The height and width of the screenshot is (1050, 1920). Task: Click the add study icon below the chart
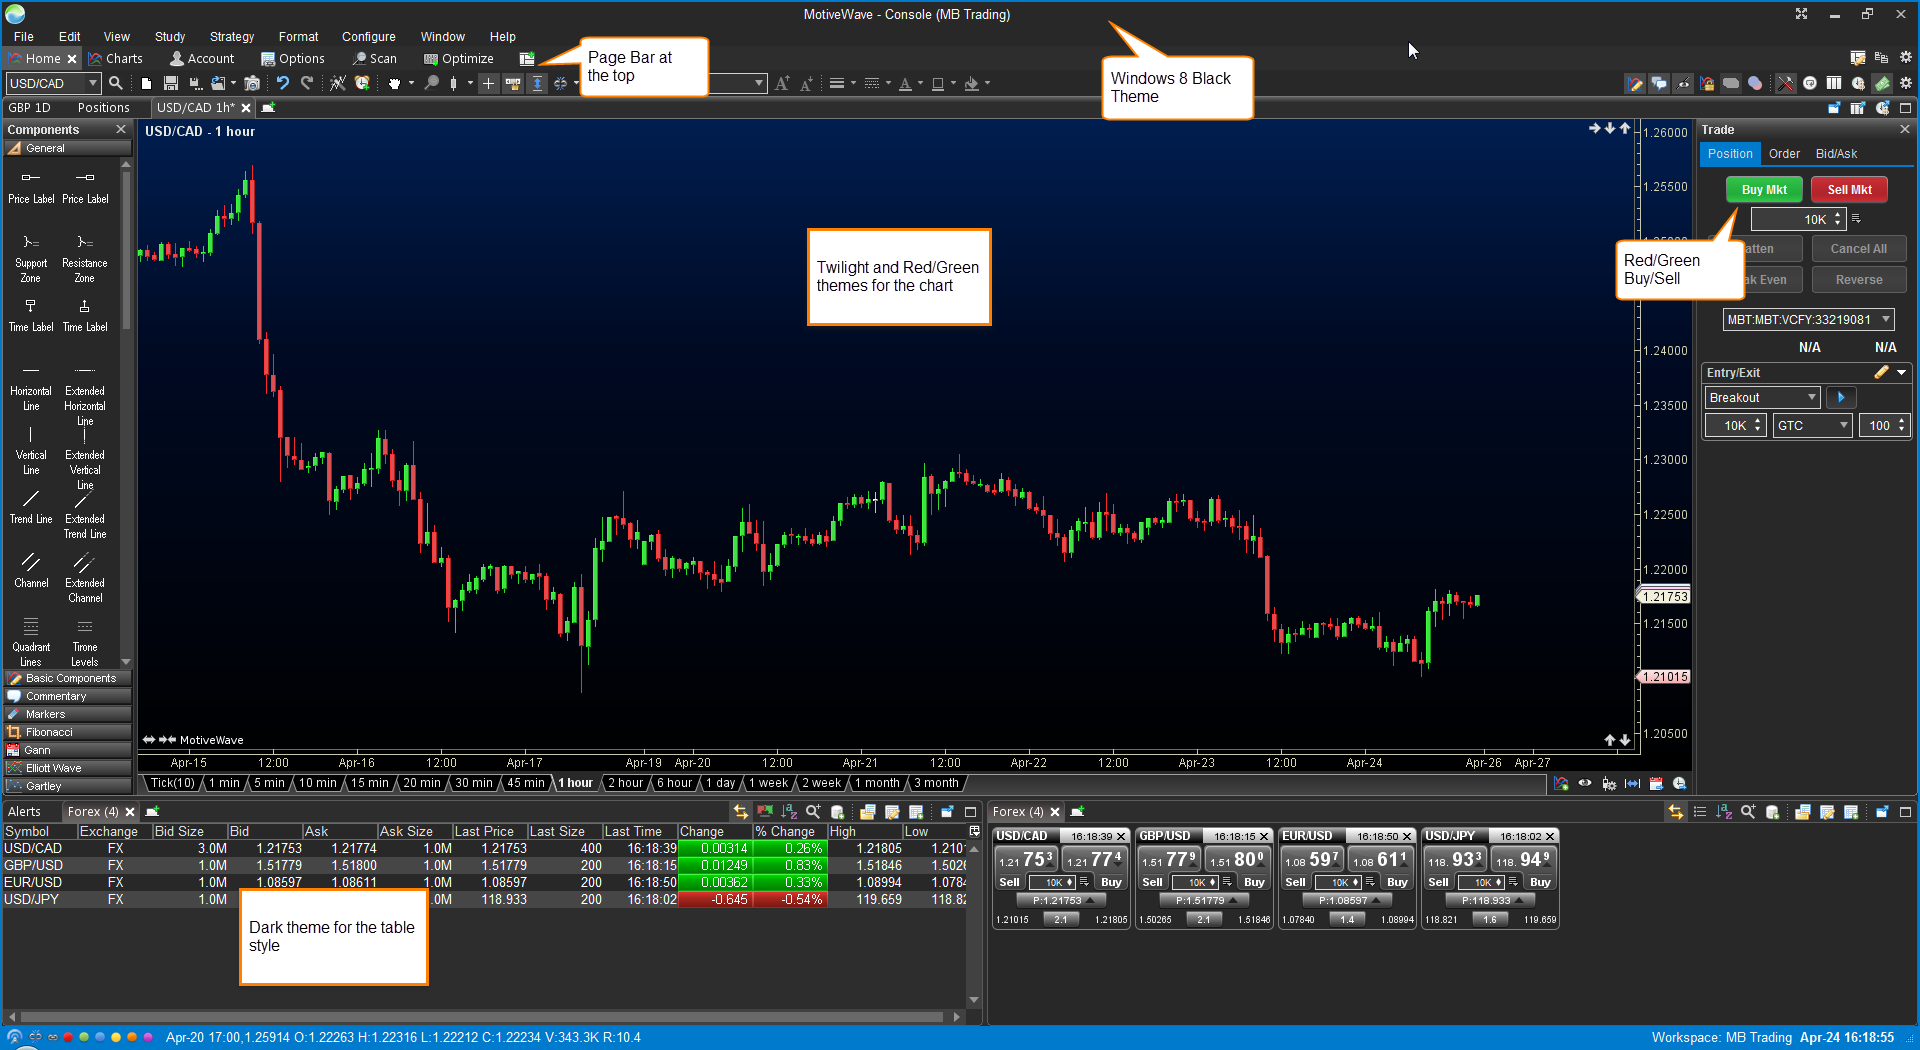[x=1561, y=783]
